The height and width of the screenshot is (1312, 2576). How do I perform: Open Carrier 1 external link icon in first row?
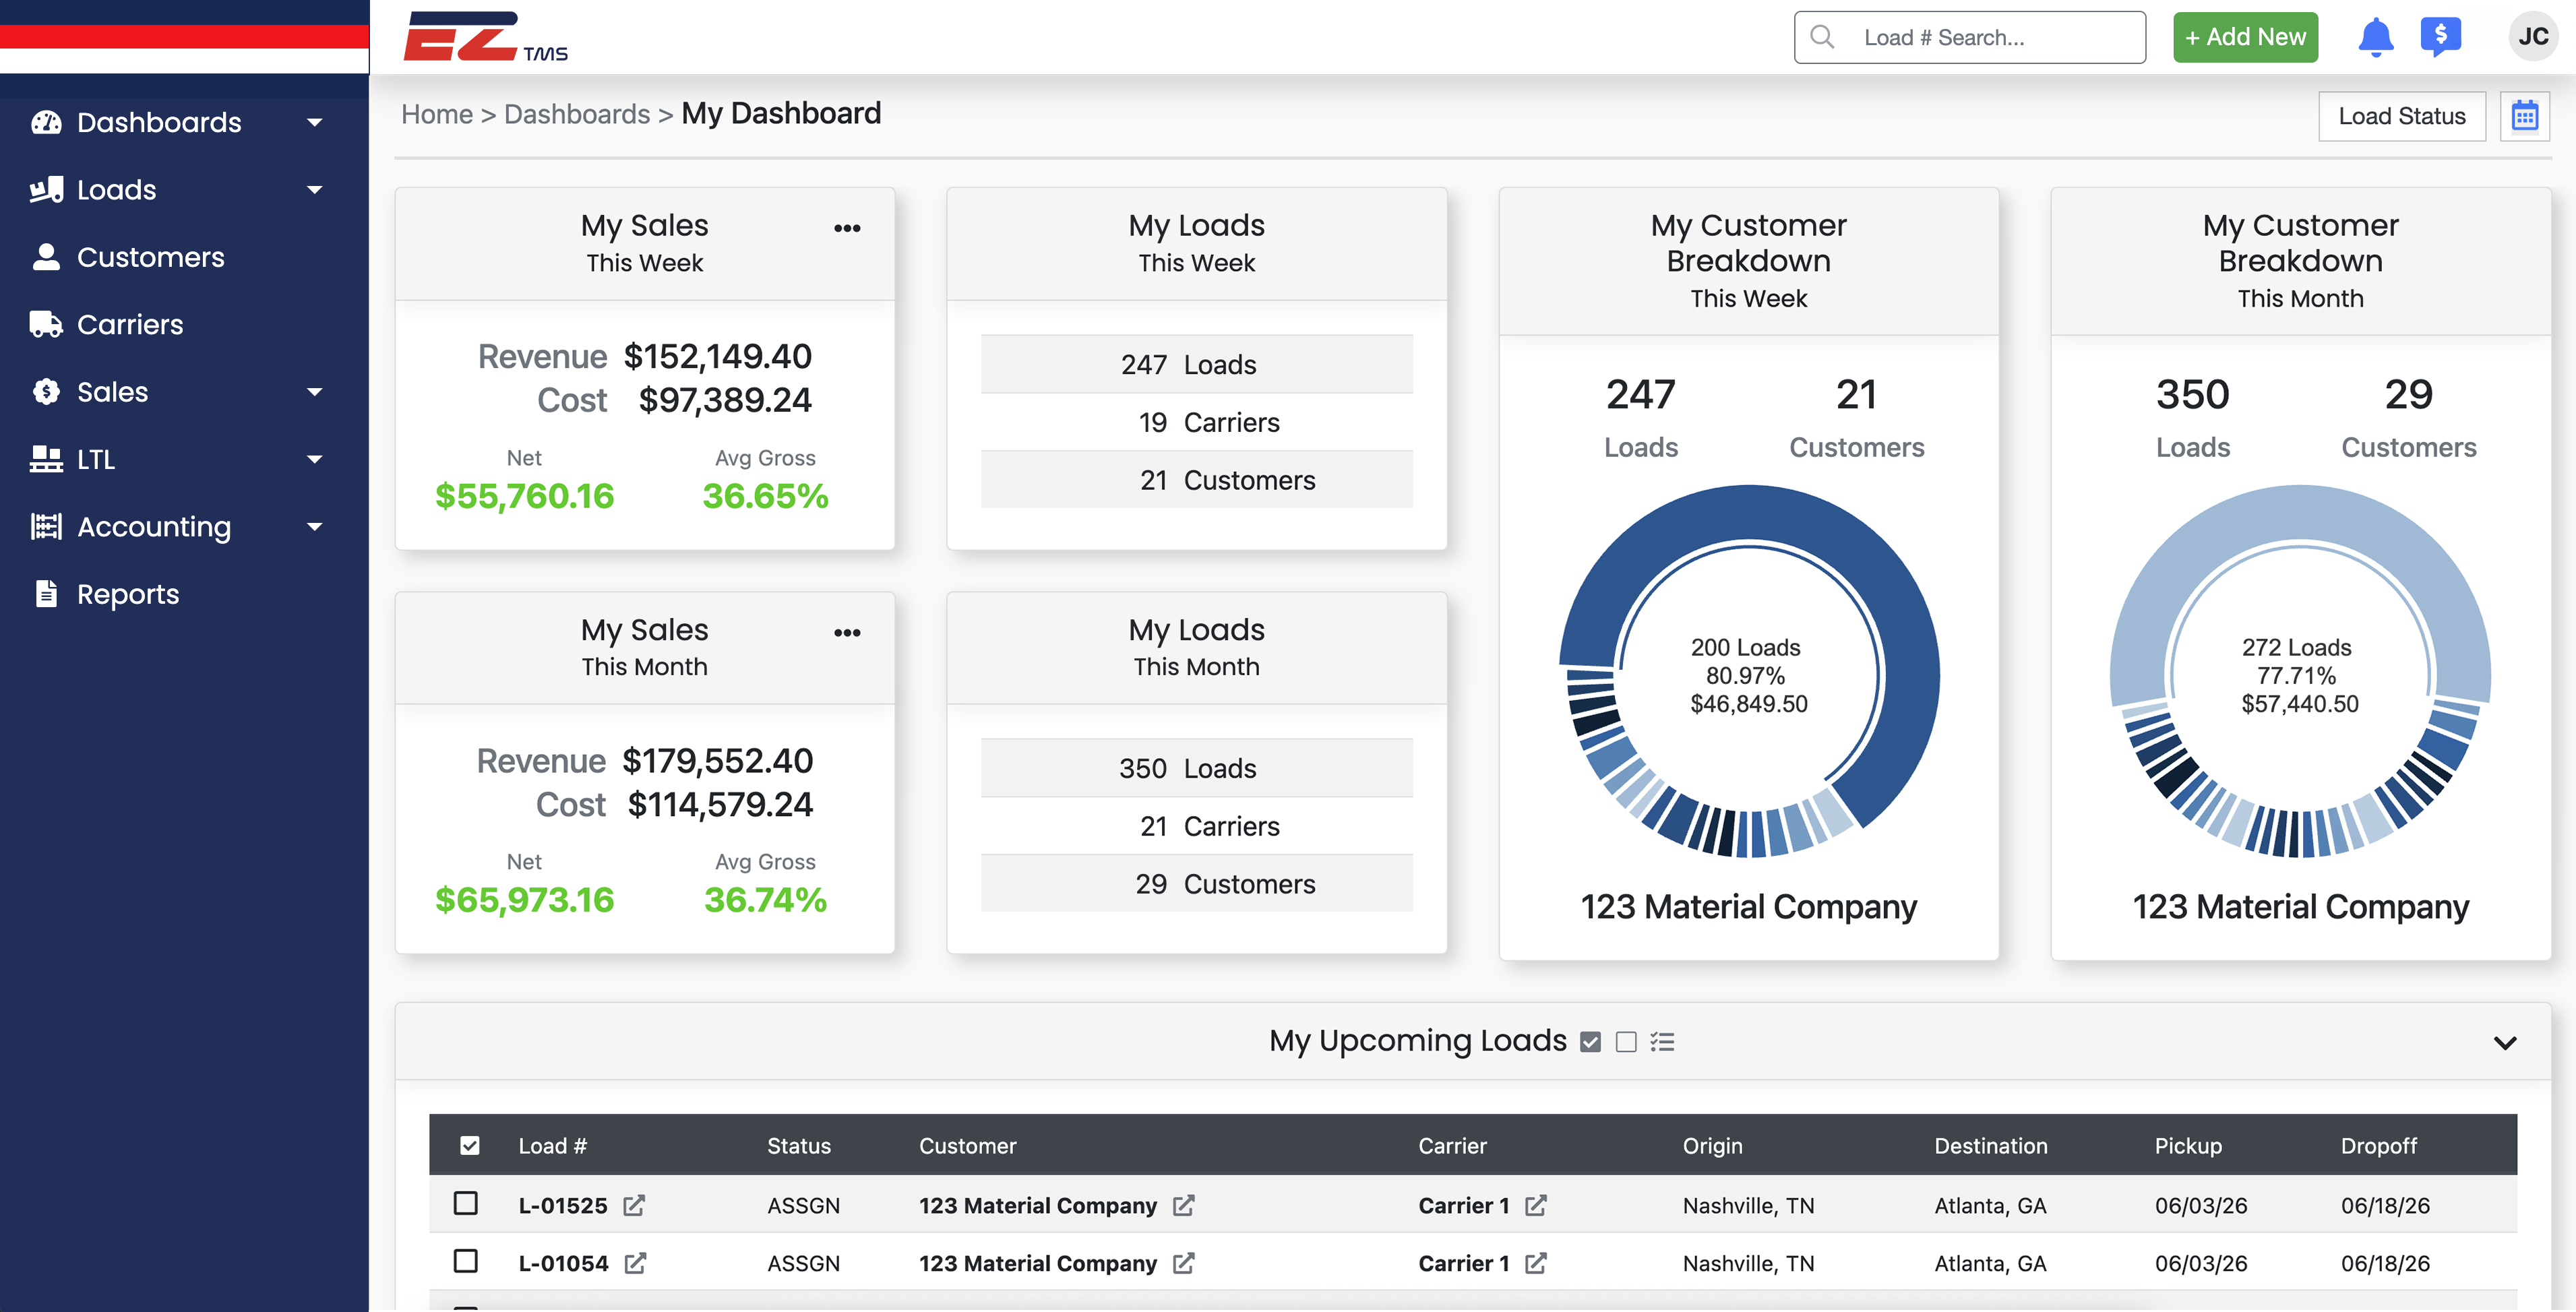[1535, 1205]
